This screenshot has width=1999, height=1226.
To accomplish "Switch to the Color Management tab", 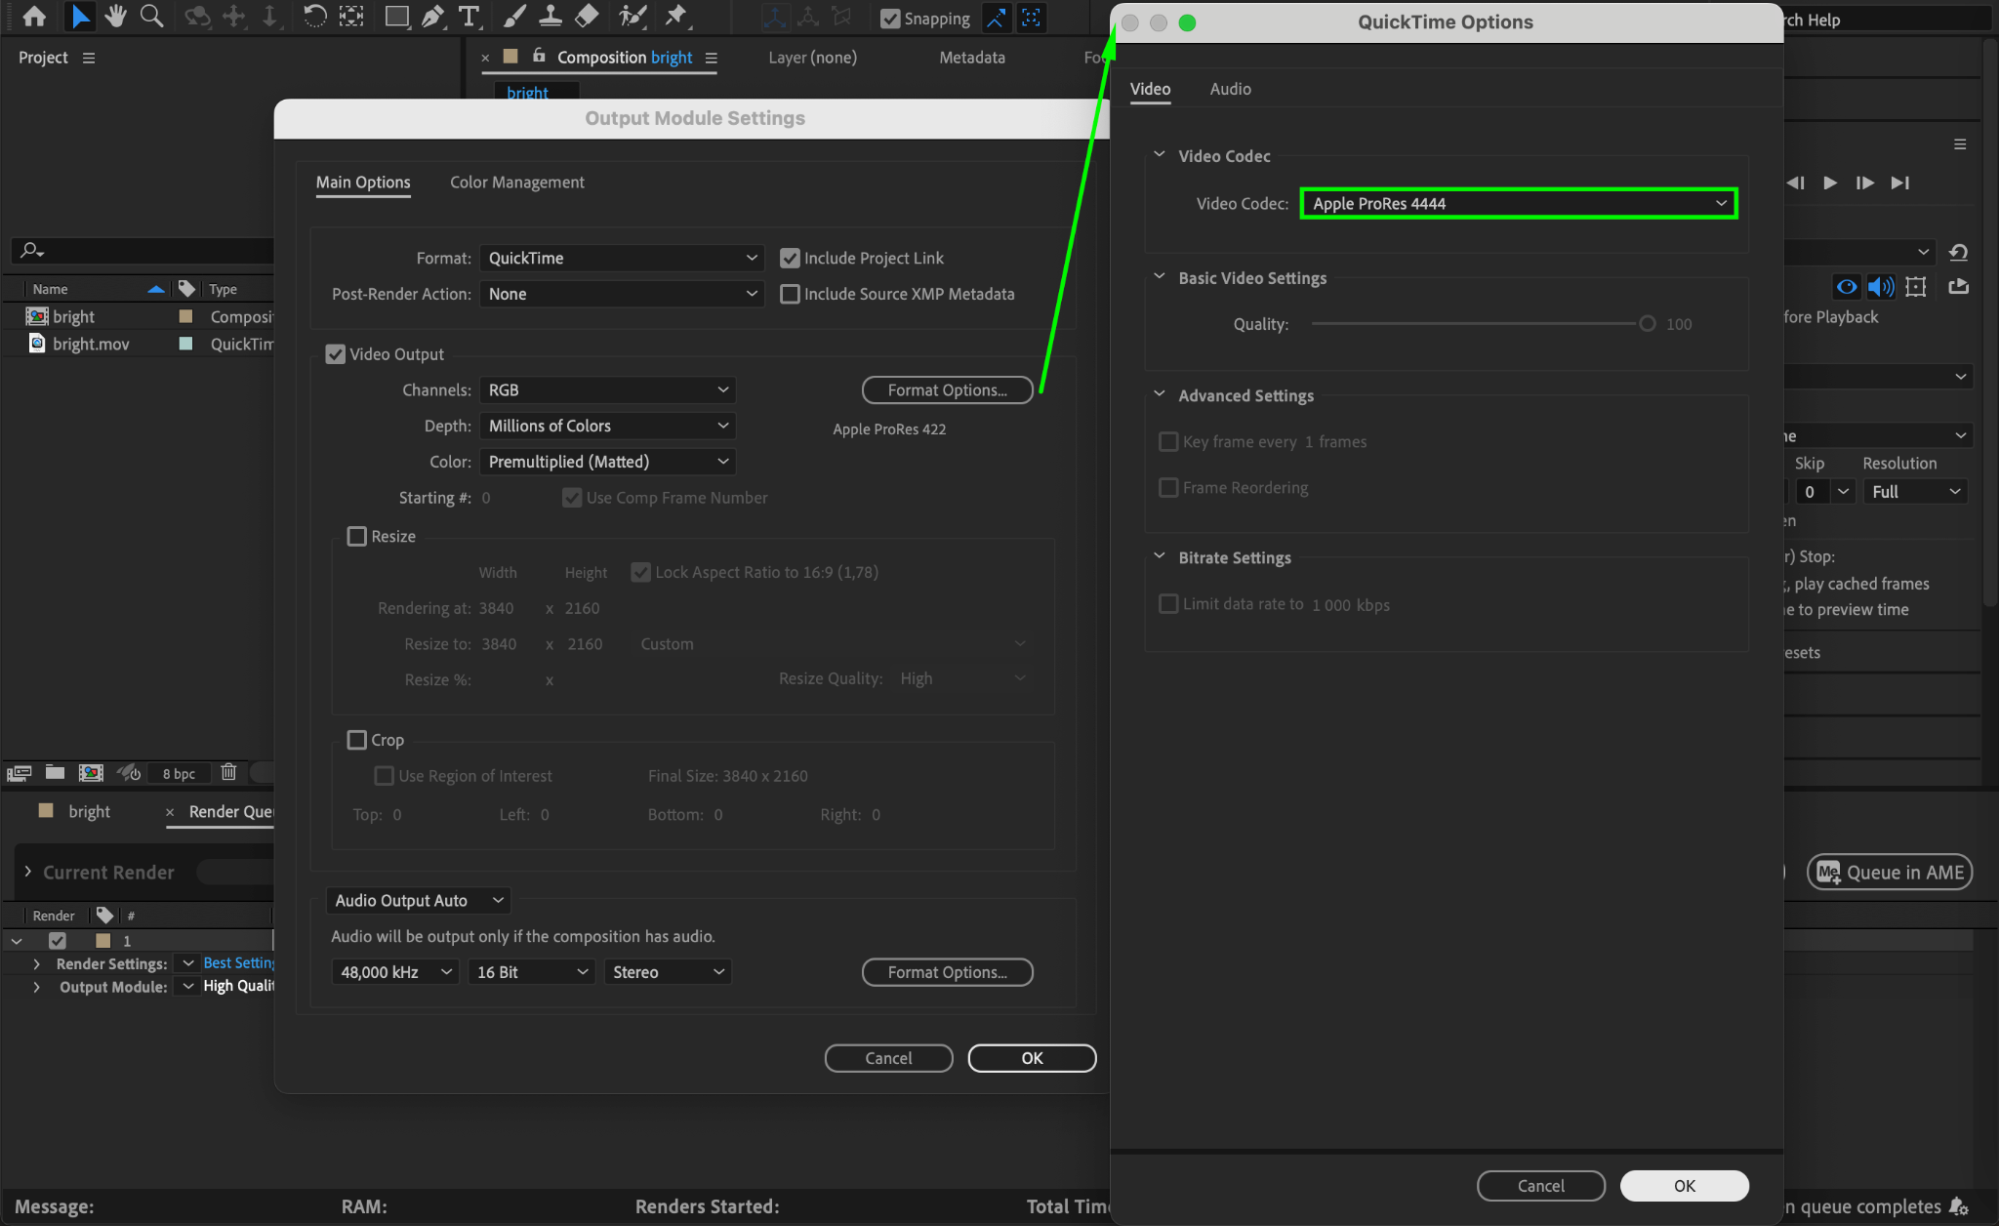I will (517, 182).
